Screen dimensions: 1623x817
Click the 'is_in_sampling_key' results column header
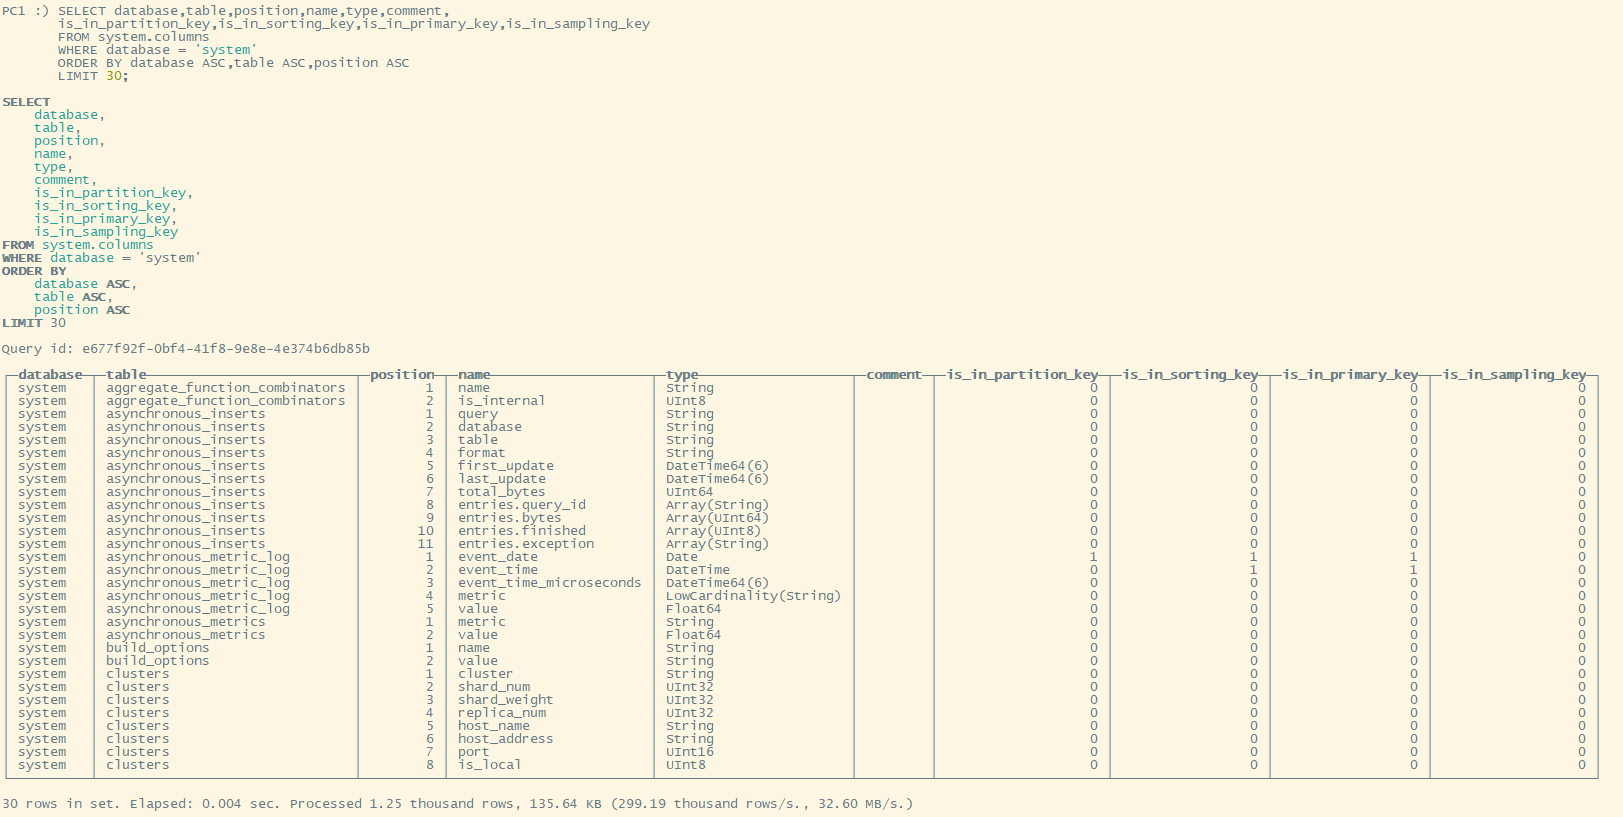click(1514, 375)
